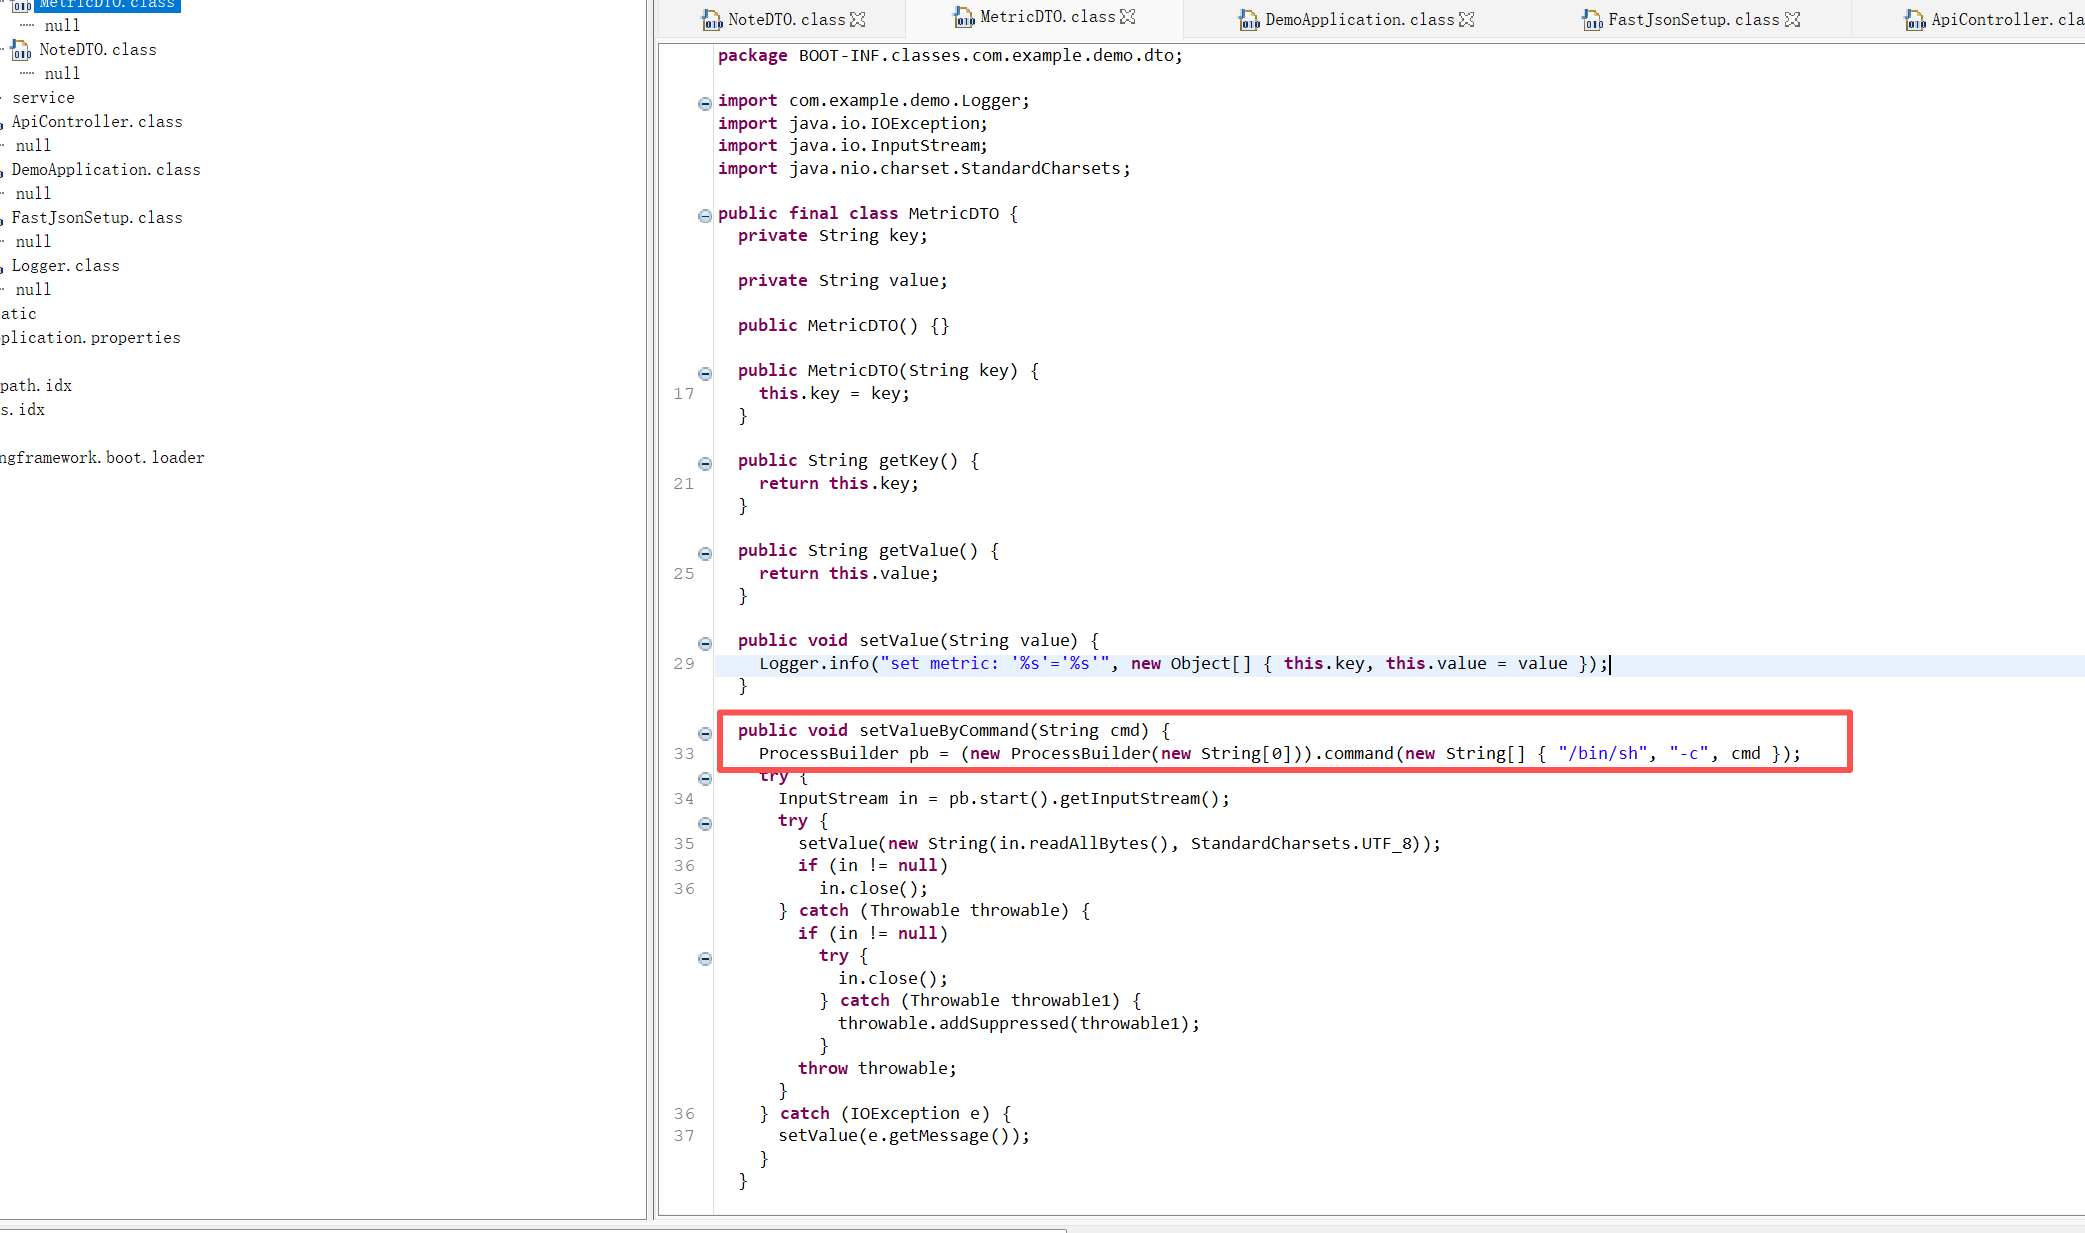Click the MetricDTO.class tab file icon
This screenshot has width=2085, height=1233.
[x=964, y=16]
